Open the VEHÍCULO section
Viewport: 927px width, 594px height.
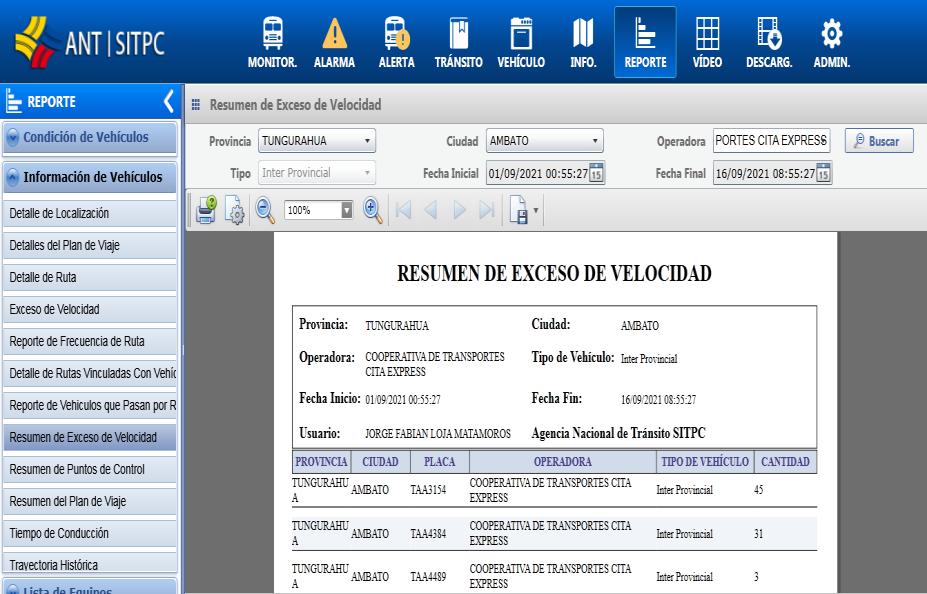coord(521,43)
